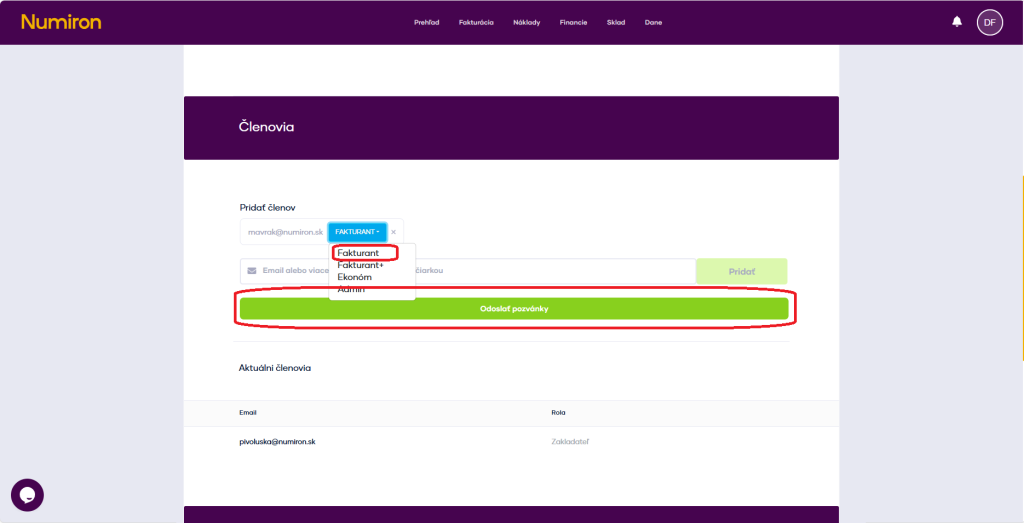Pick the Ekonóm role option
Screen dimensions: 1024x523
tap(355, 277)
